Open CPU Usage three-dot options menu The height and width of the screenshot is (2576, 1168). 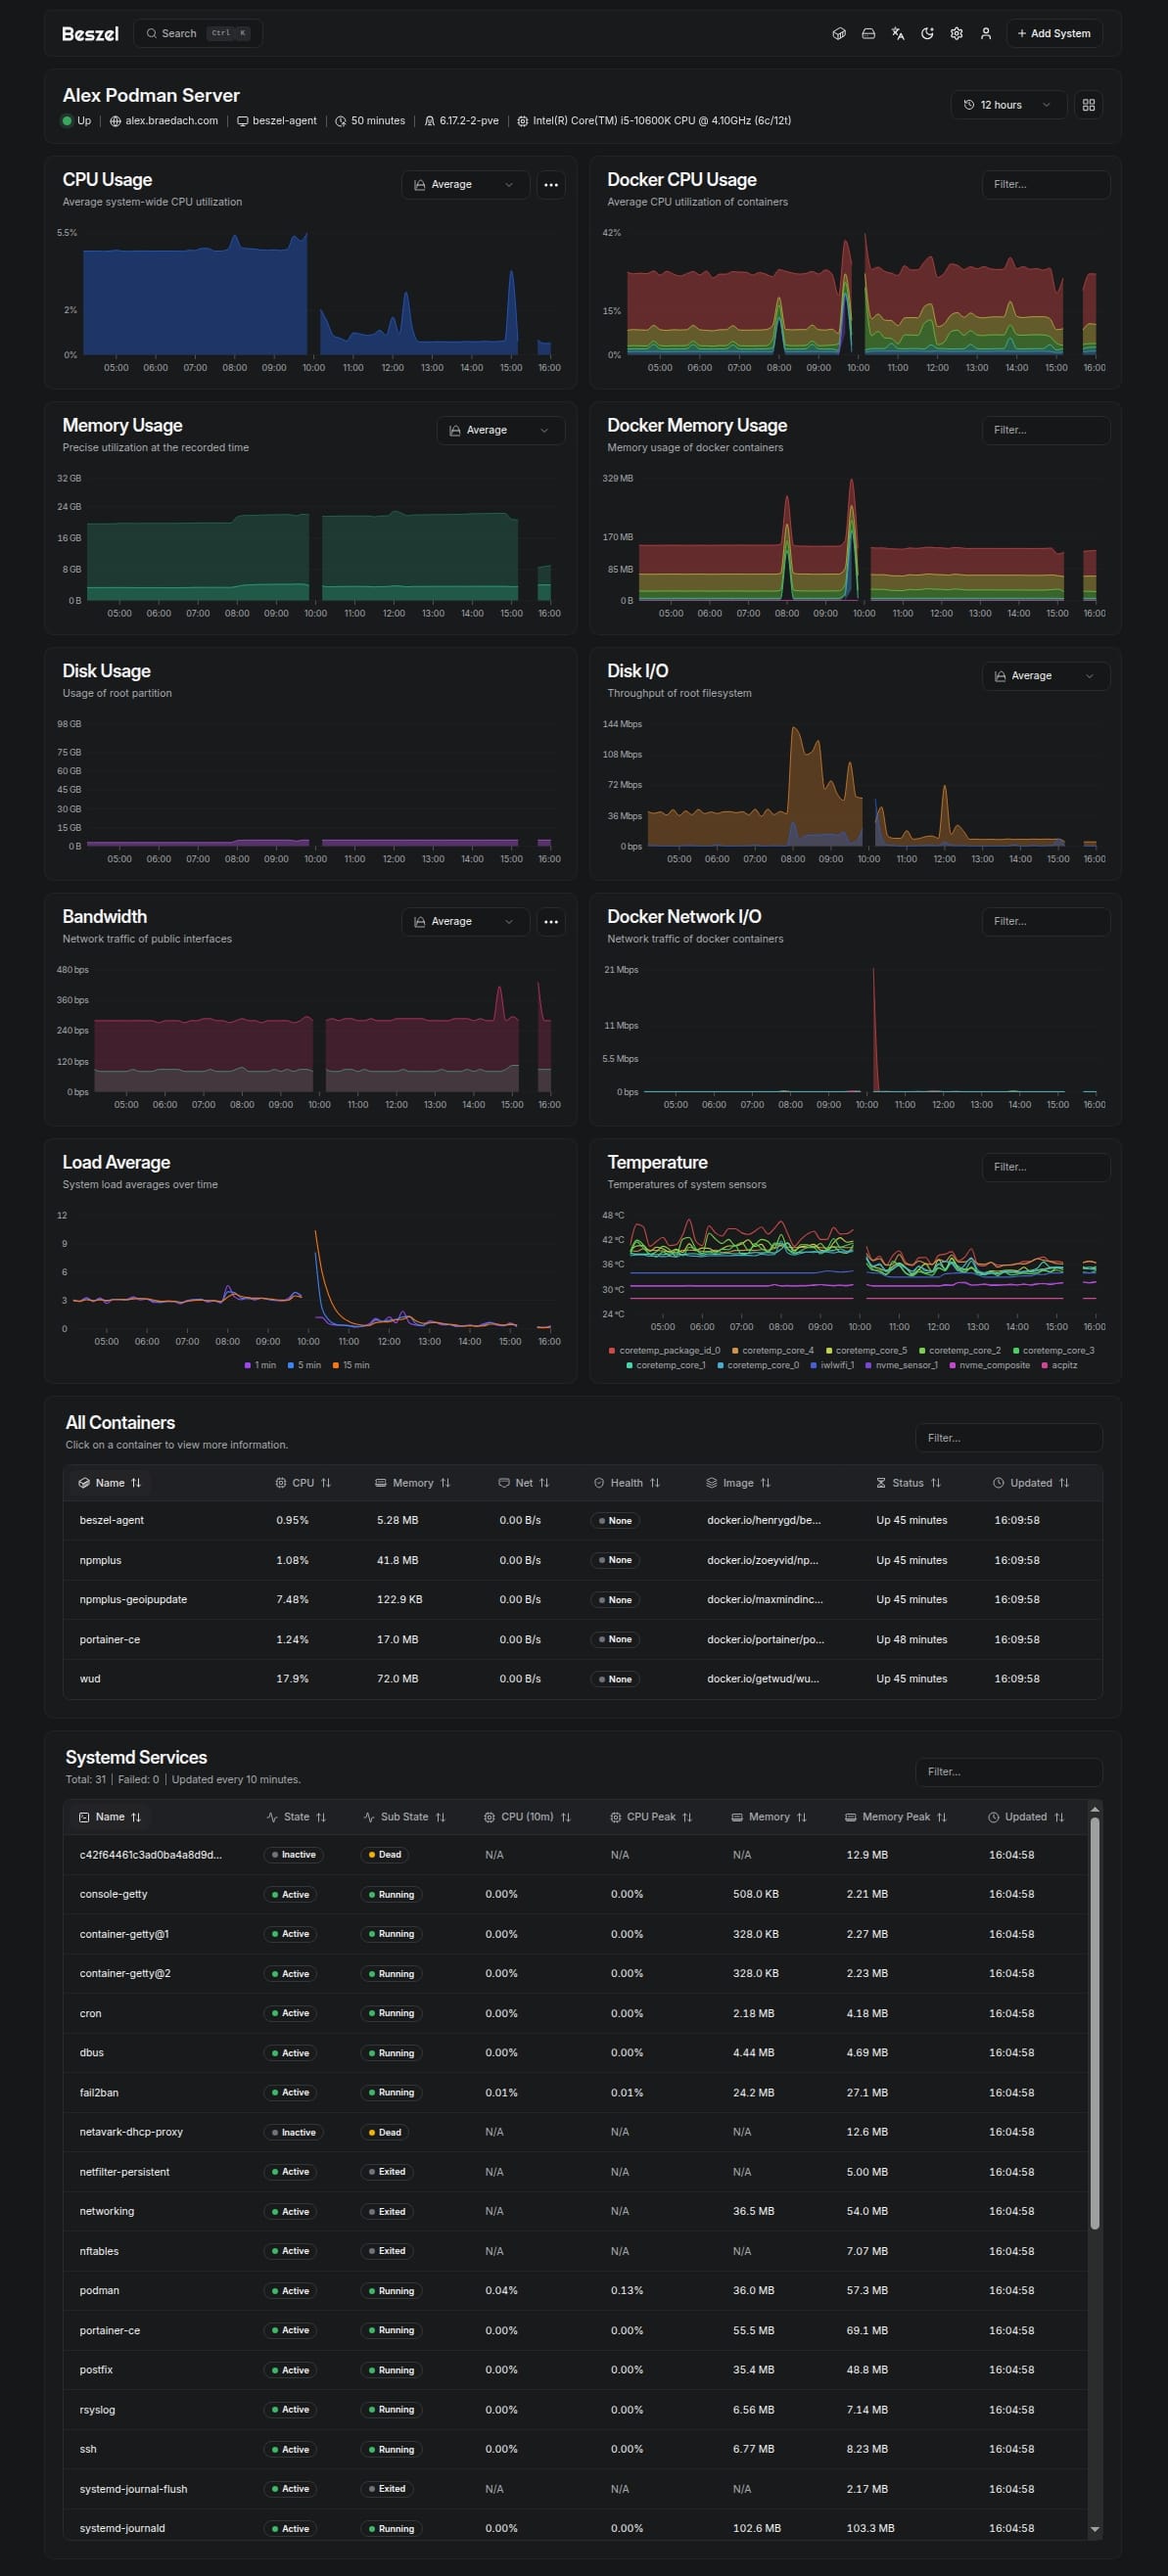(550, 185)
